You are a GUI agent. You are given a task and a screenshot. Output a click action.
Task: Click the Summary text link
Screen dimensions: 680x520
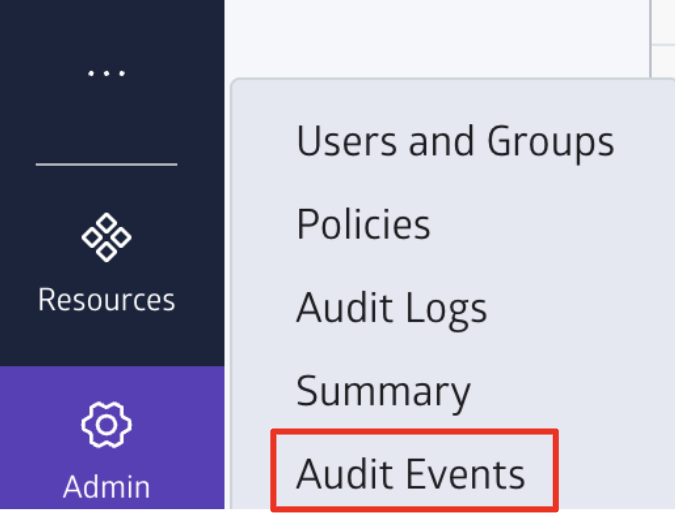click(383, 391)
